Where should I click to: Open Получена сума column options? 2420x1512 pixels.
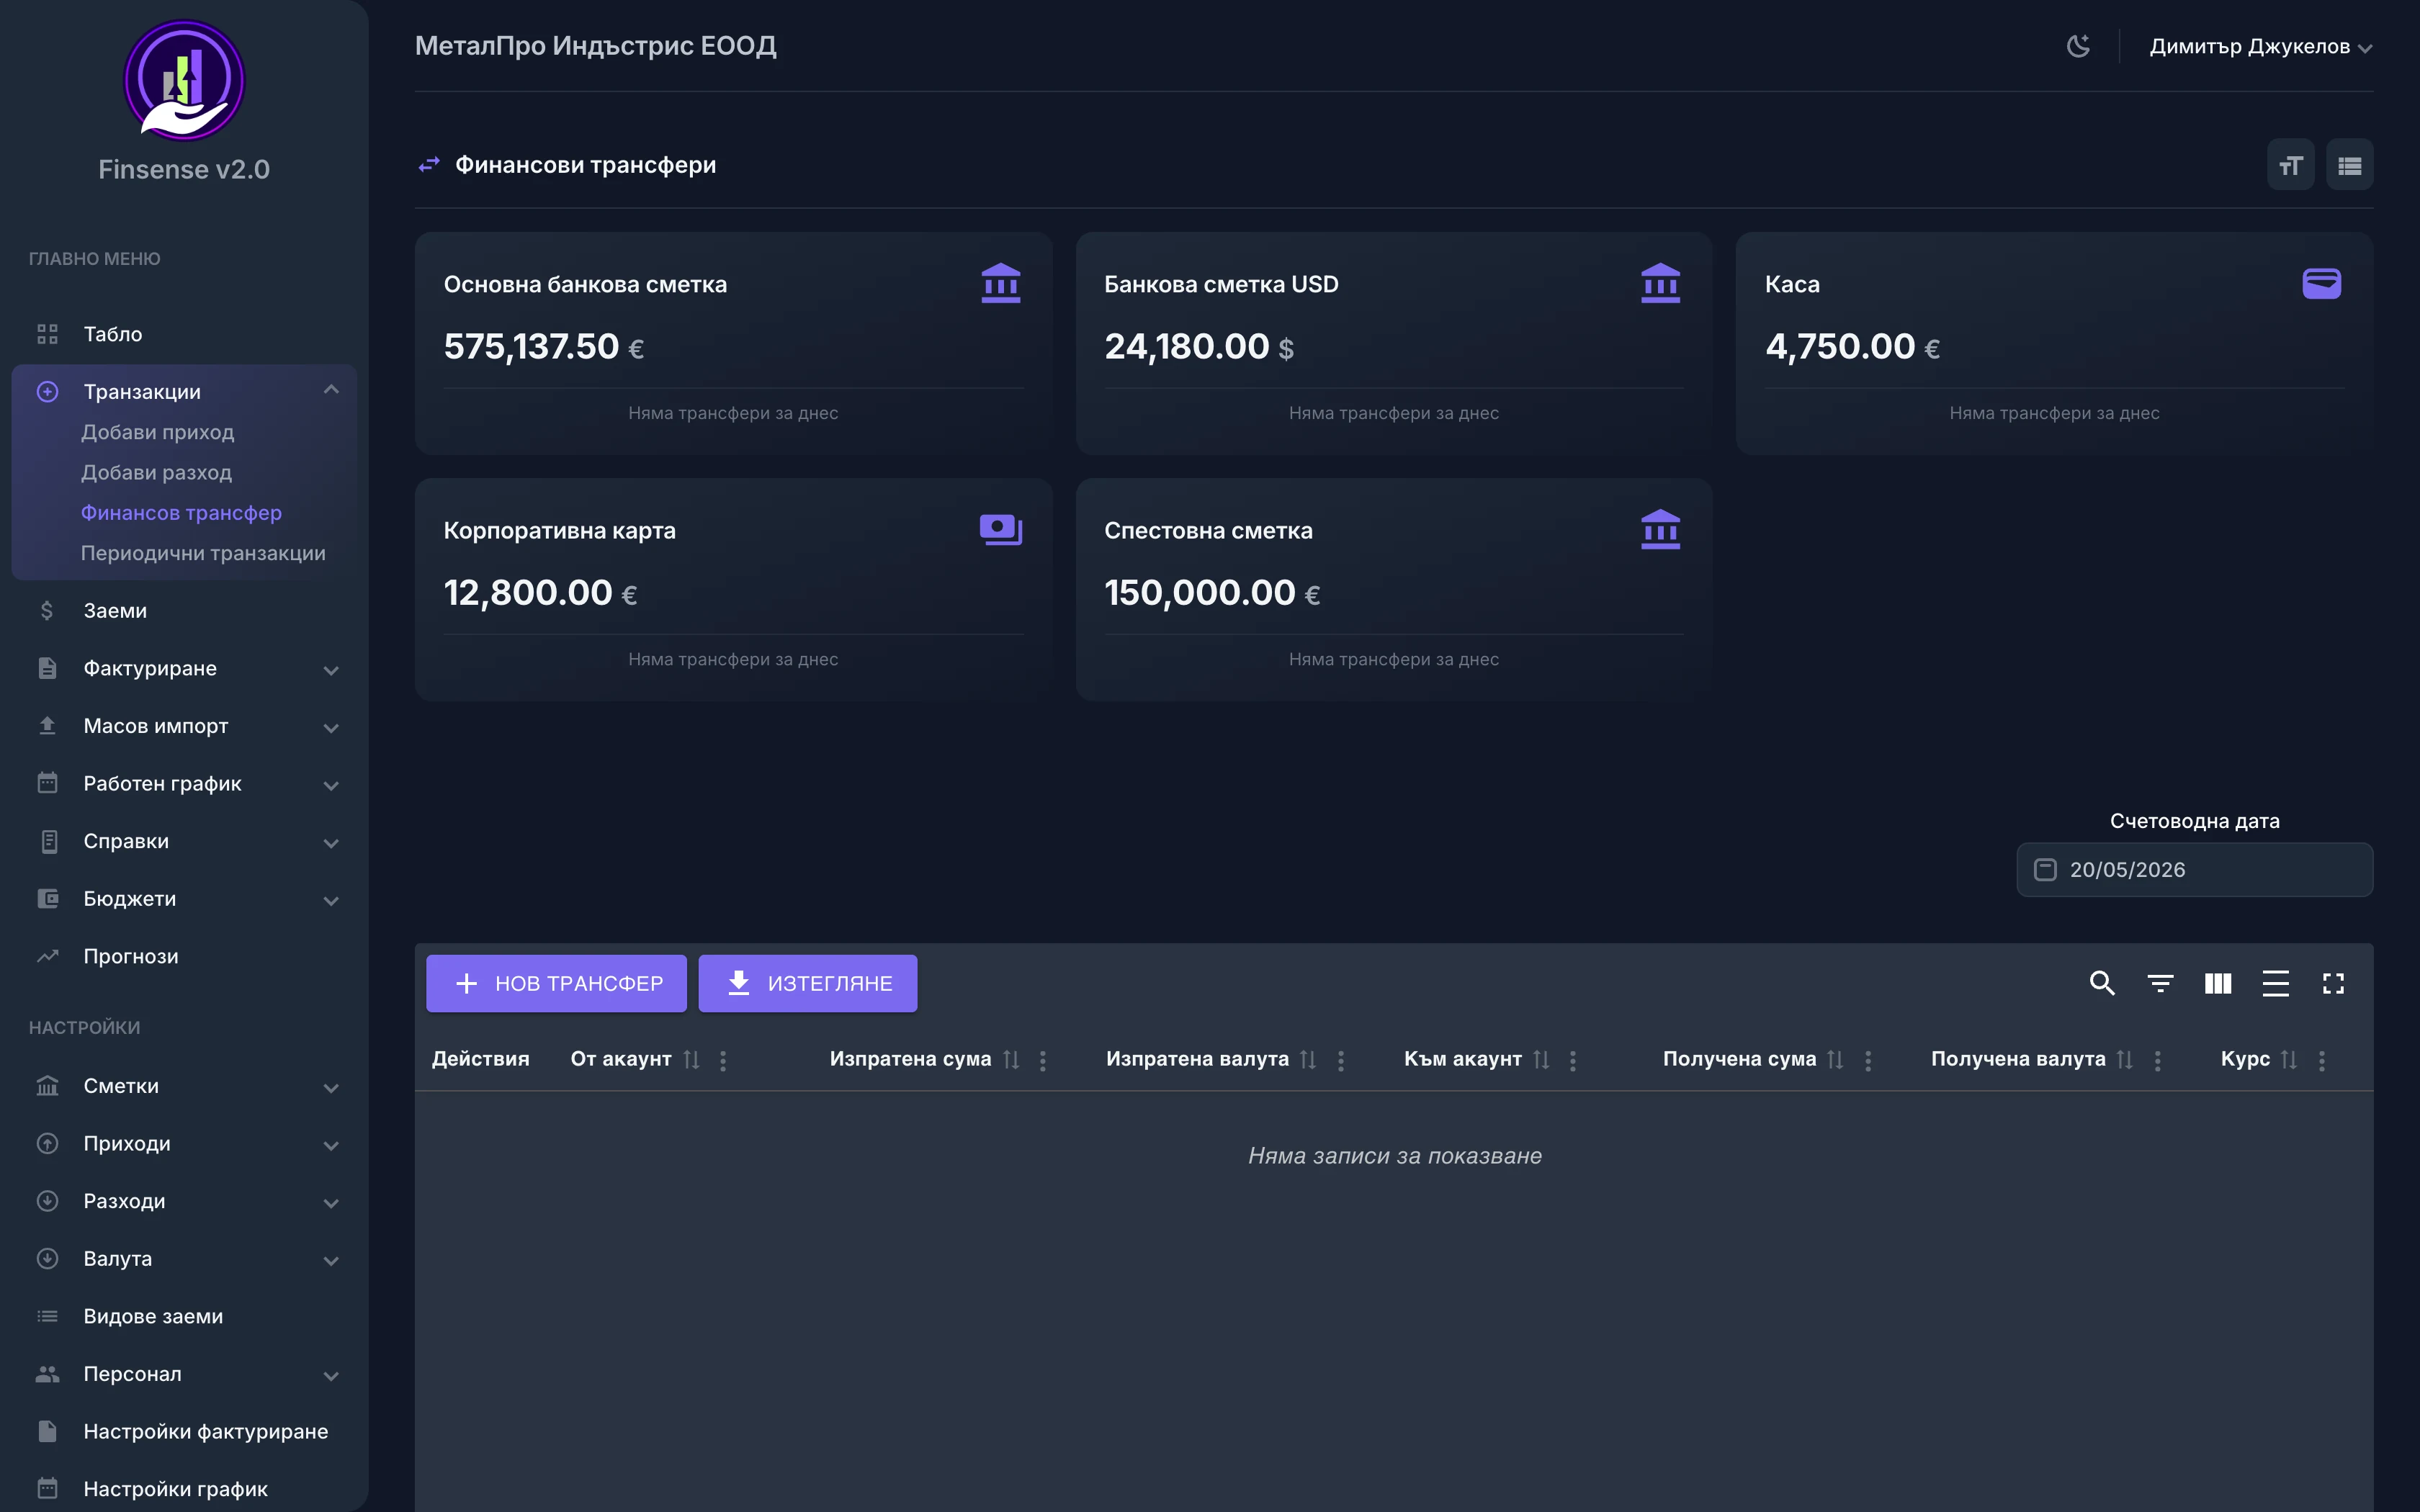(x=1868, y=1060)
